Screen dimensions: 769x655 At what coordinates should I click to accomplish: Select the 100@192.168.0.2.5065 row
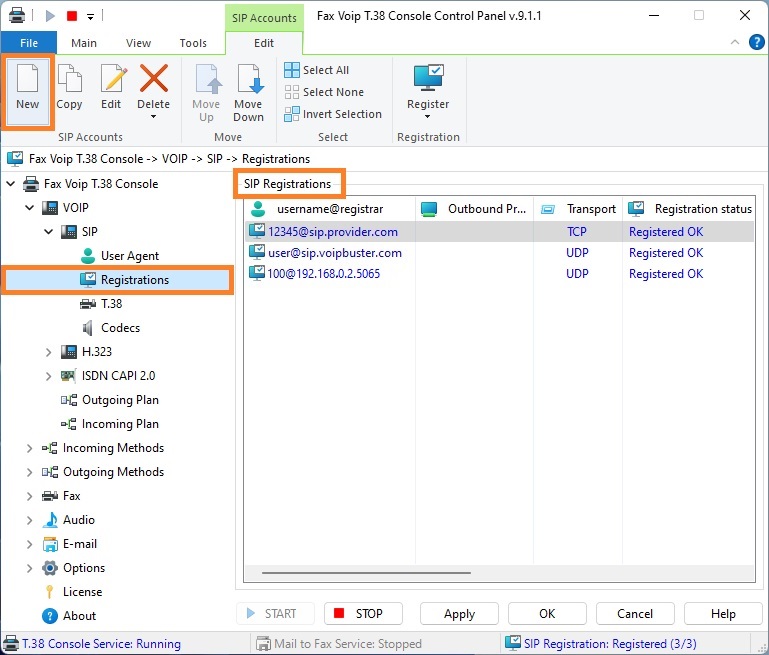coord(499,274)
